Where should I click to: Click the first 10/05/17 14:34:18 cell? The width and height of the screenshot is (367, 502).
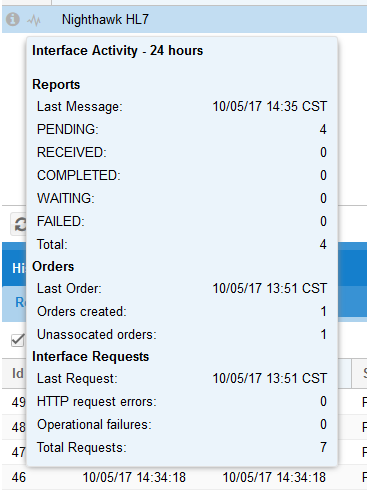click(134, 477)
